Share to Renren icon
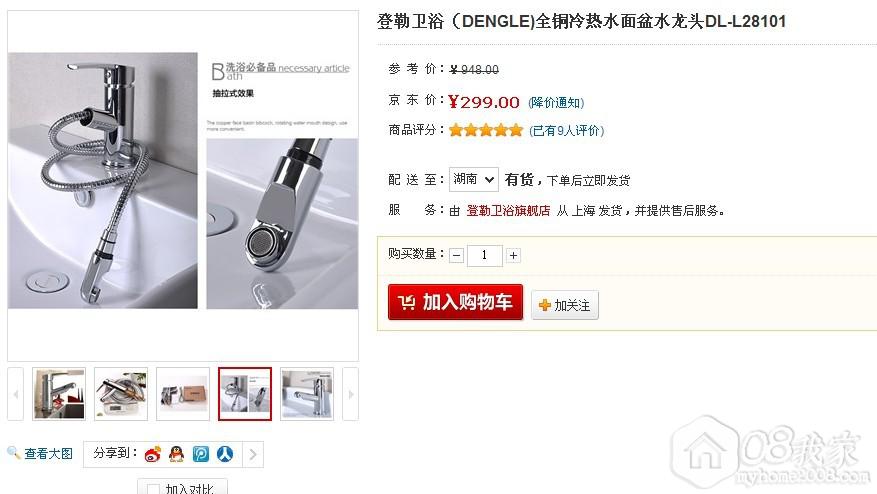The width and height of the screenshot is (877, 494). (x=225, y=454)
